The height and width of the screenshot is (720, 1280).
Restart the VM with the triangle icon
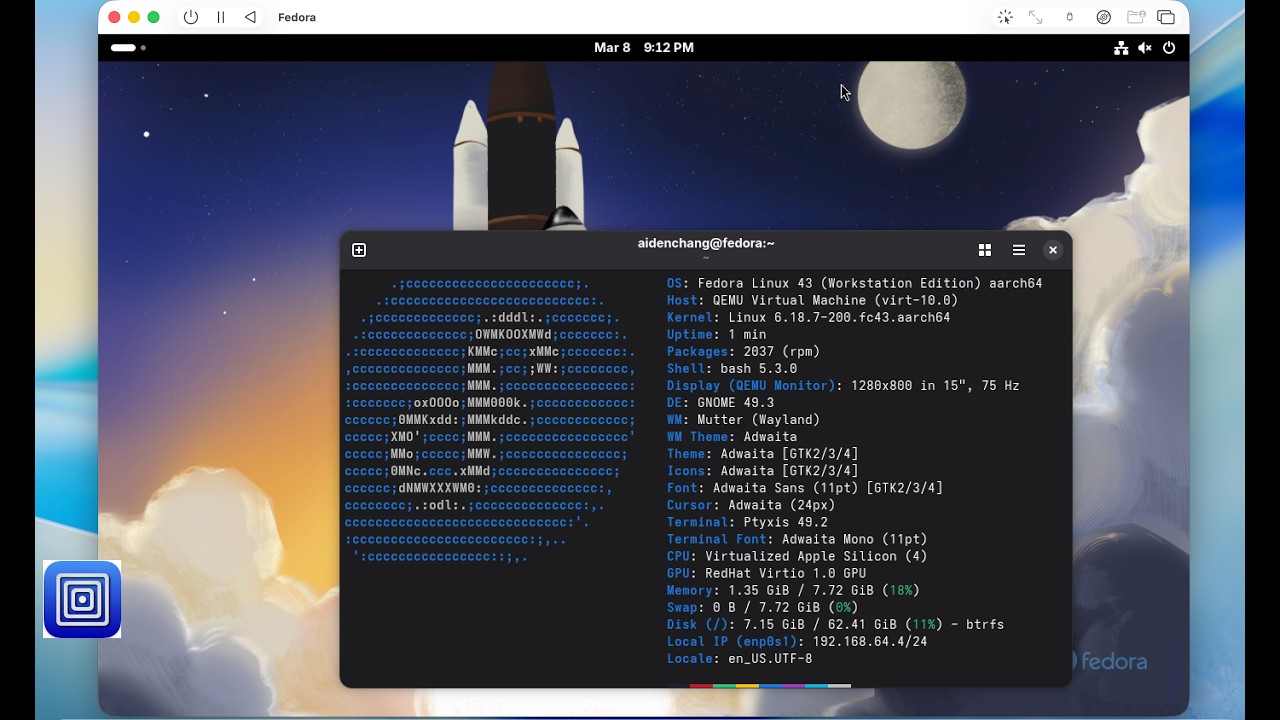click(x=250, y=17)
